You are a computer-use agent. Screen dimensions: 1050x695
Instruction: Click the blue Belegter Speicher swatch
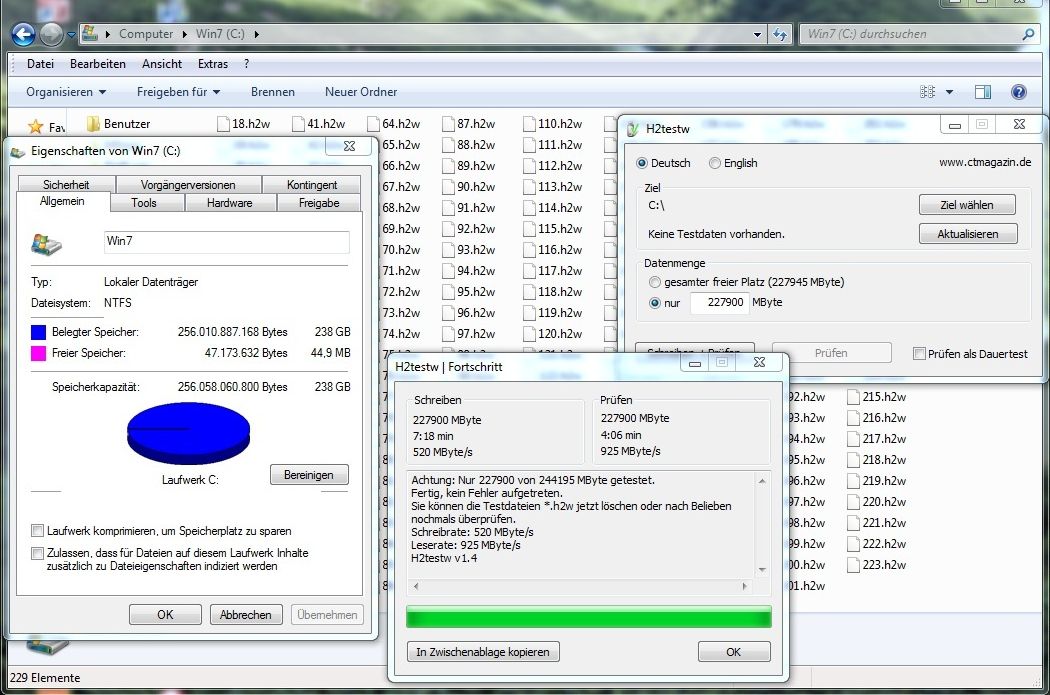click(x=39, y=332)
